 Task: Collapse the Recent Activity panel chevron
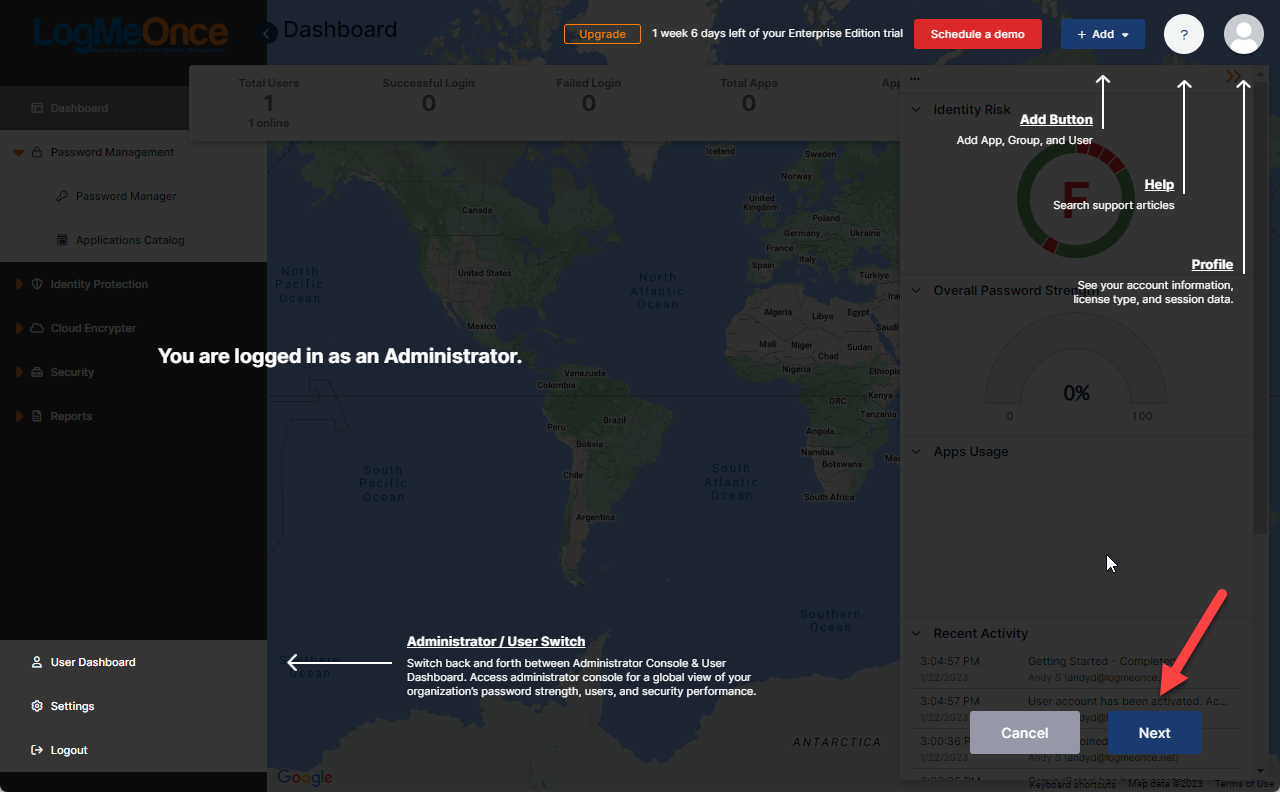[915, 634]
